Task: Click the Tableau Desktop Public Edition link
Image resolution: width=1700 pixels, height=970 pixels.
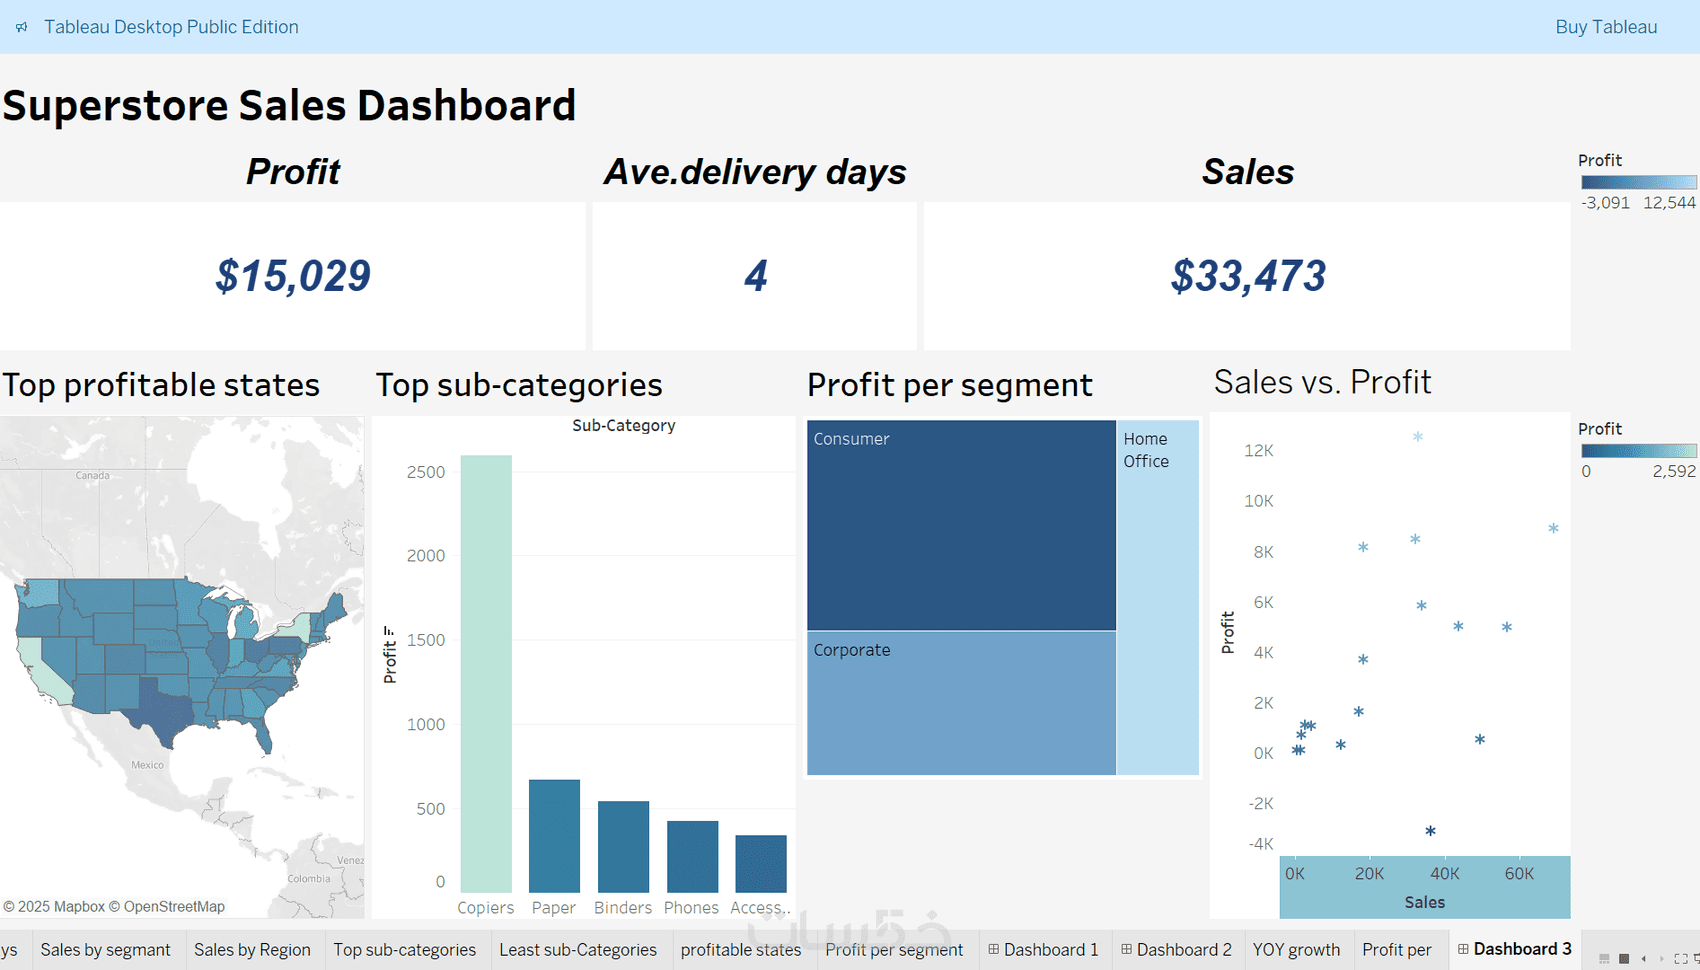Action: 171,27
